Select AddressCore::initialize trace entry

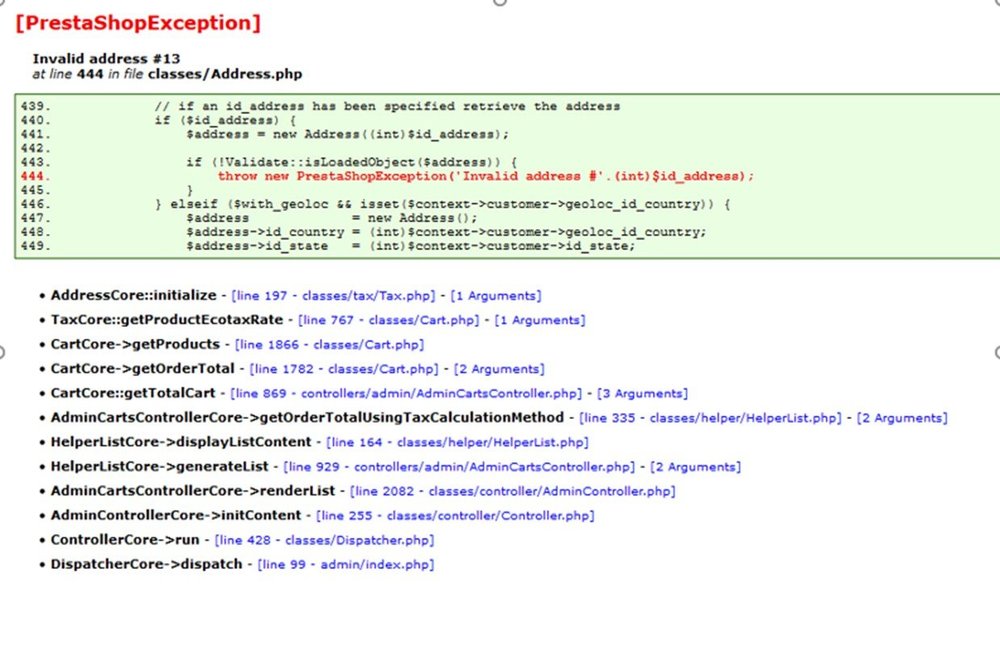coord(133,295)
